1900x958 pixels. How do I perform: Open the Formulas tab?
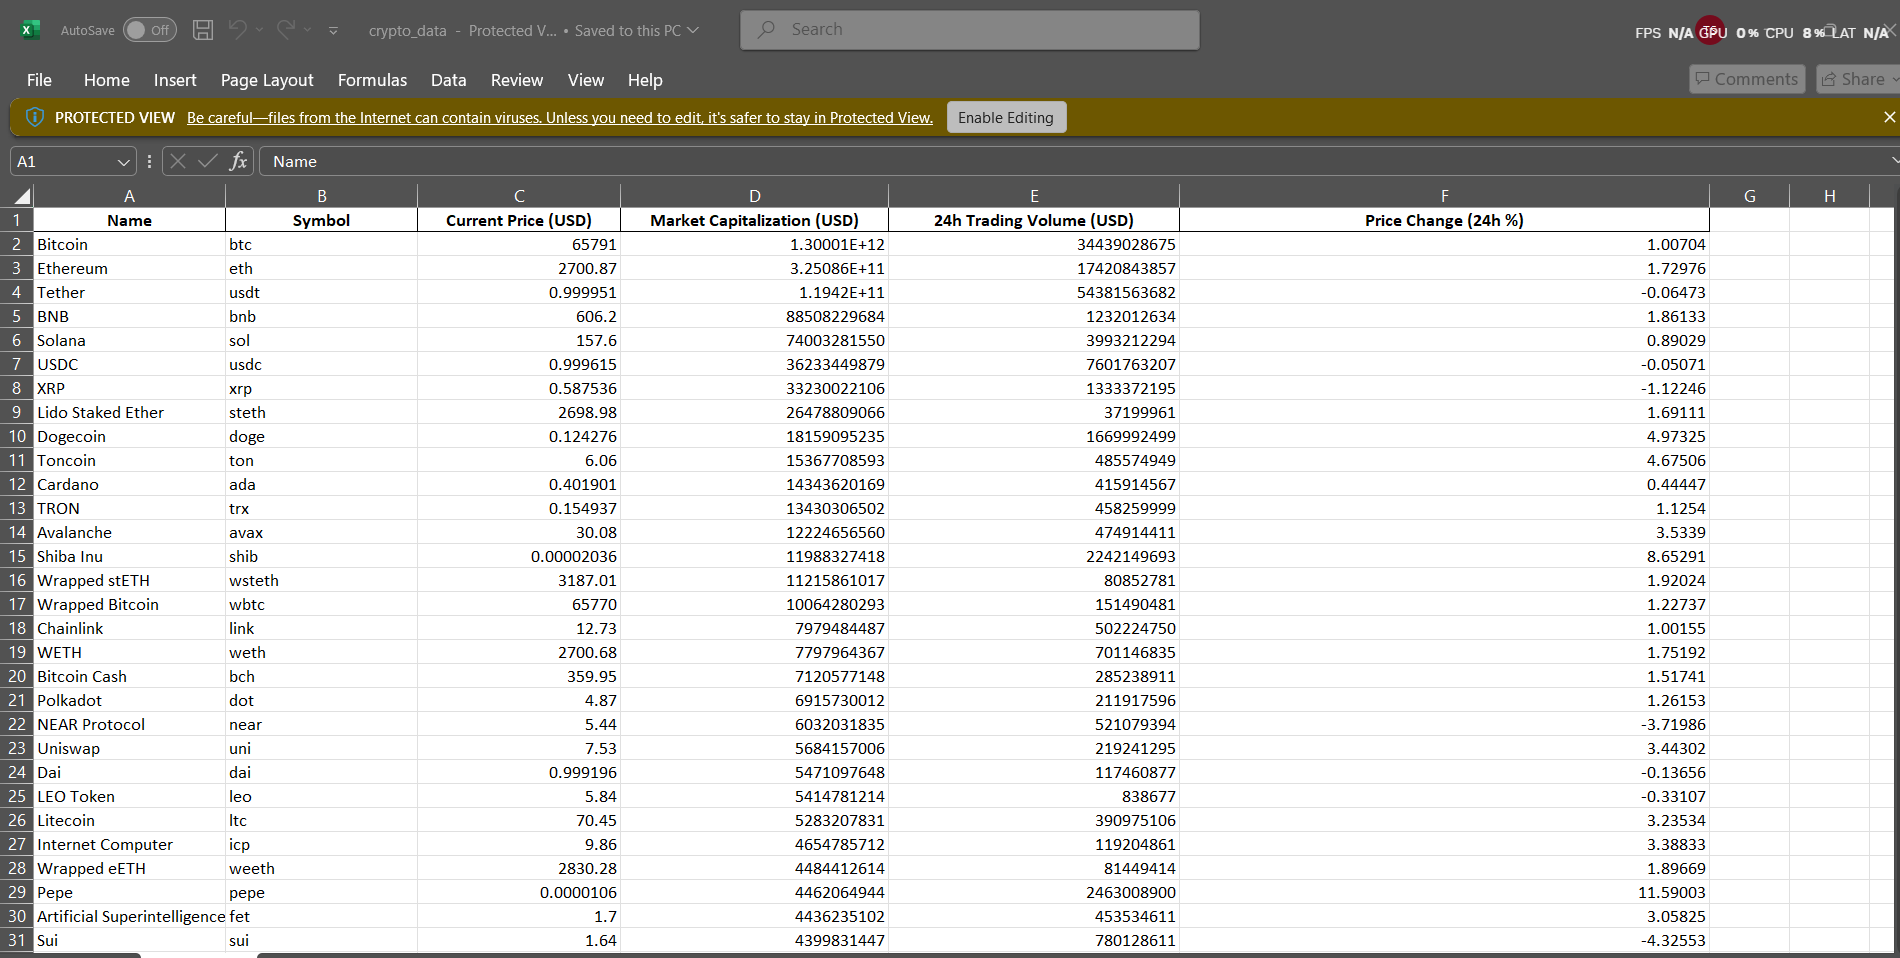tap(372, 80)
